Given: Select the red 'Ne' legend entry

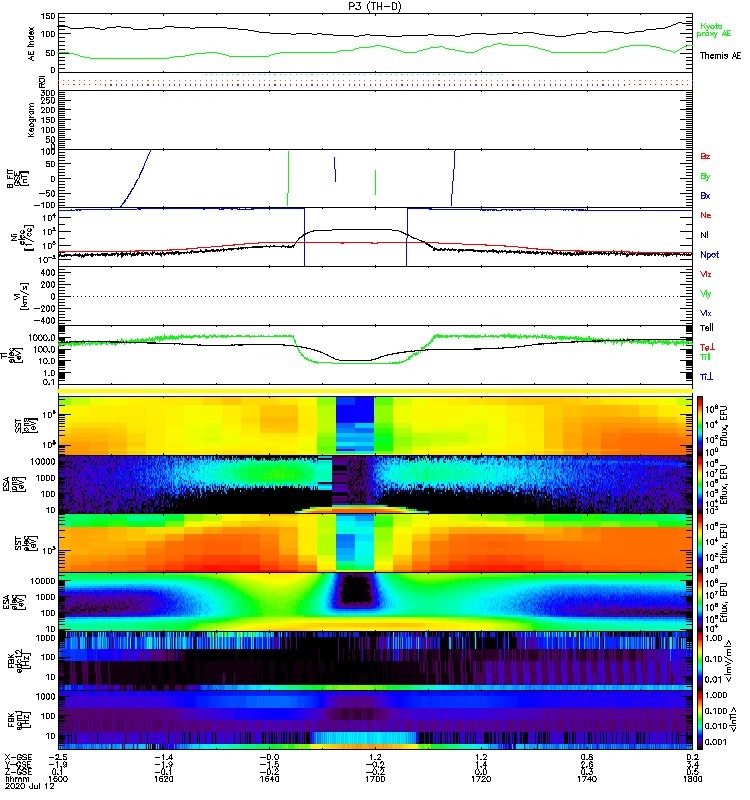Looking at the screenshot, I should pos(705,215).
